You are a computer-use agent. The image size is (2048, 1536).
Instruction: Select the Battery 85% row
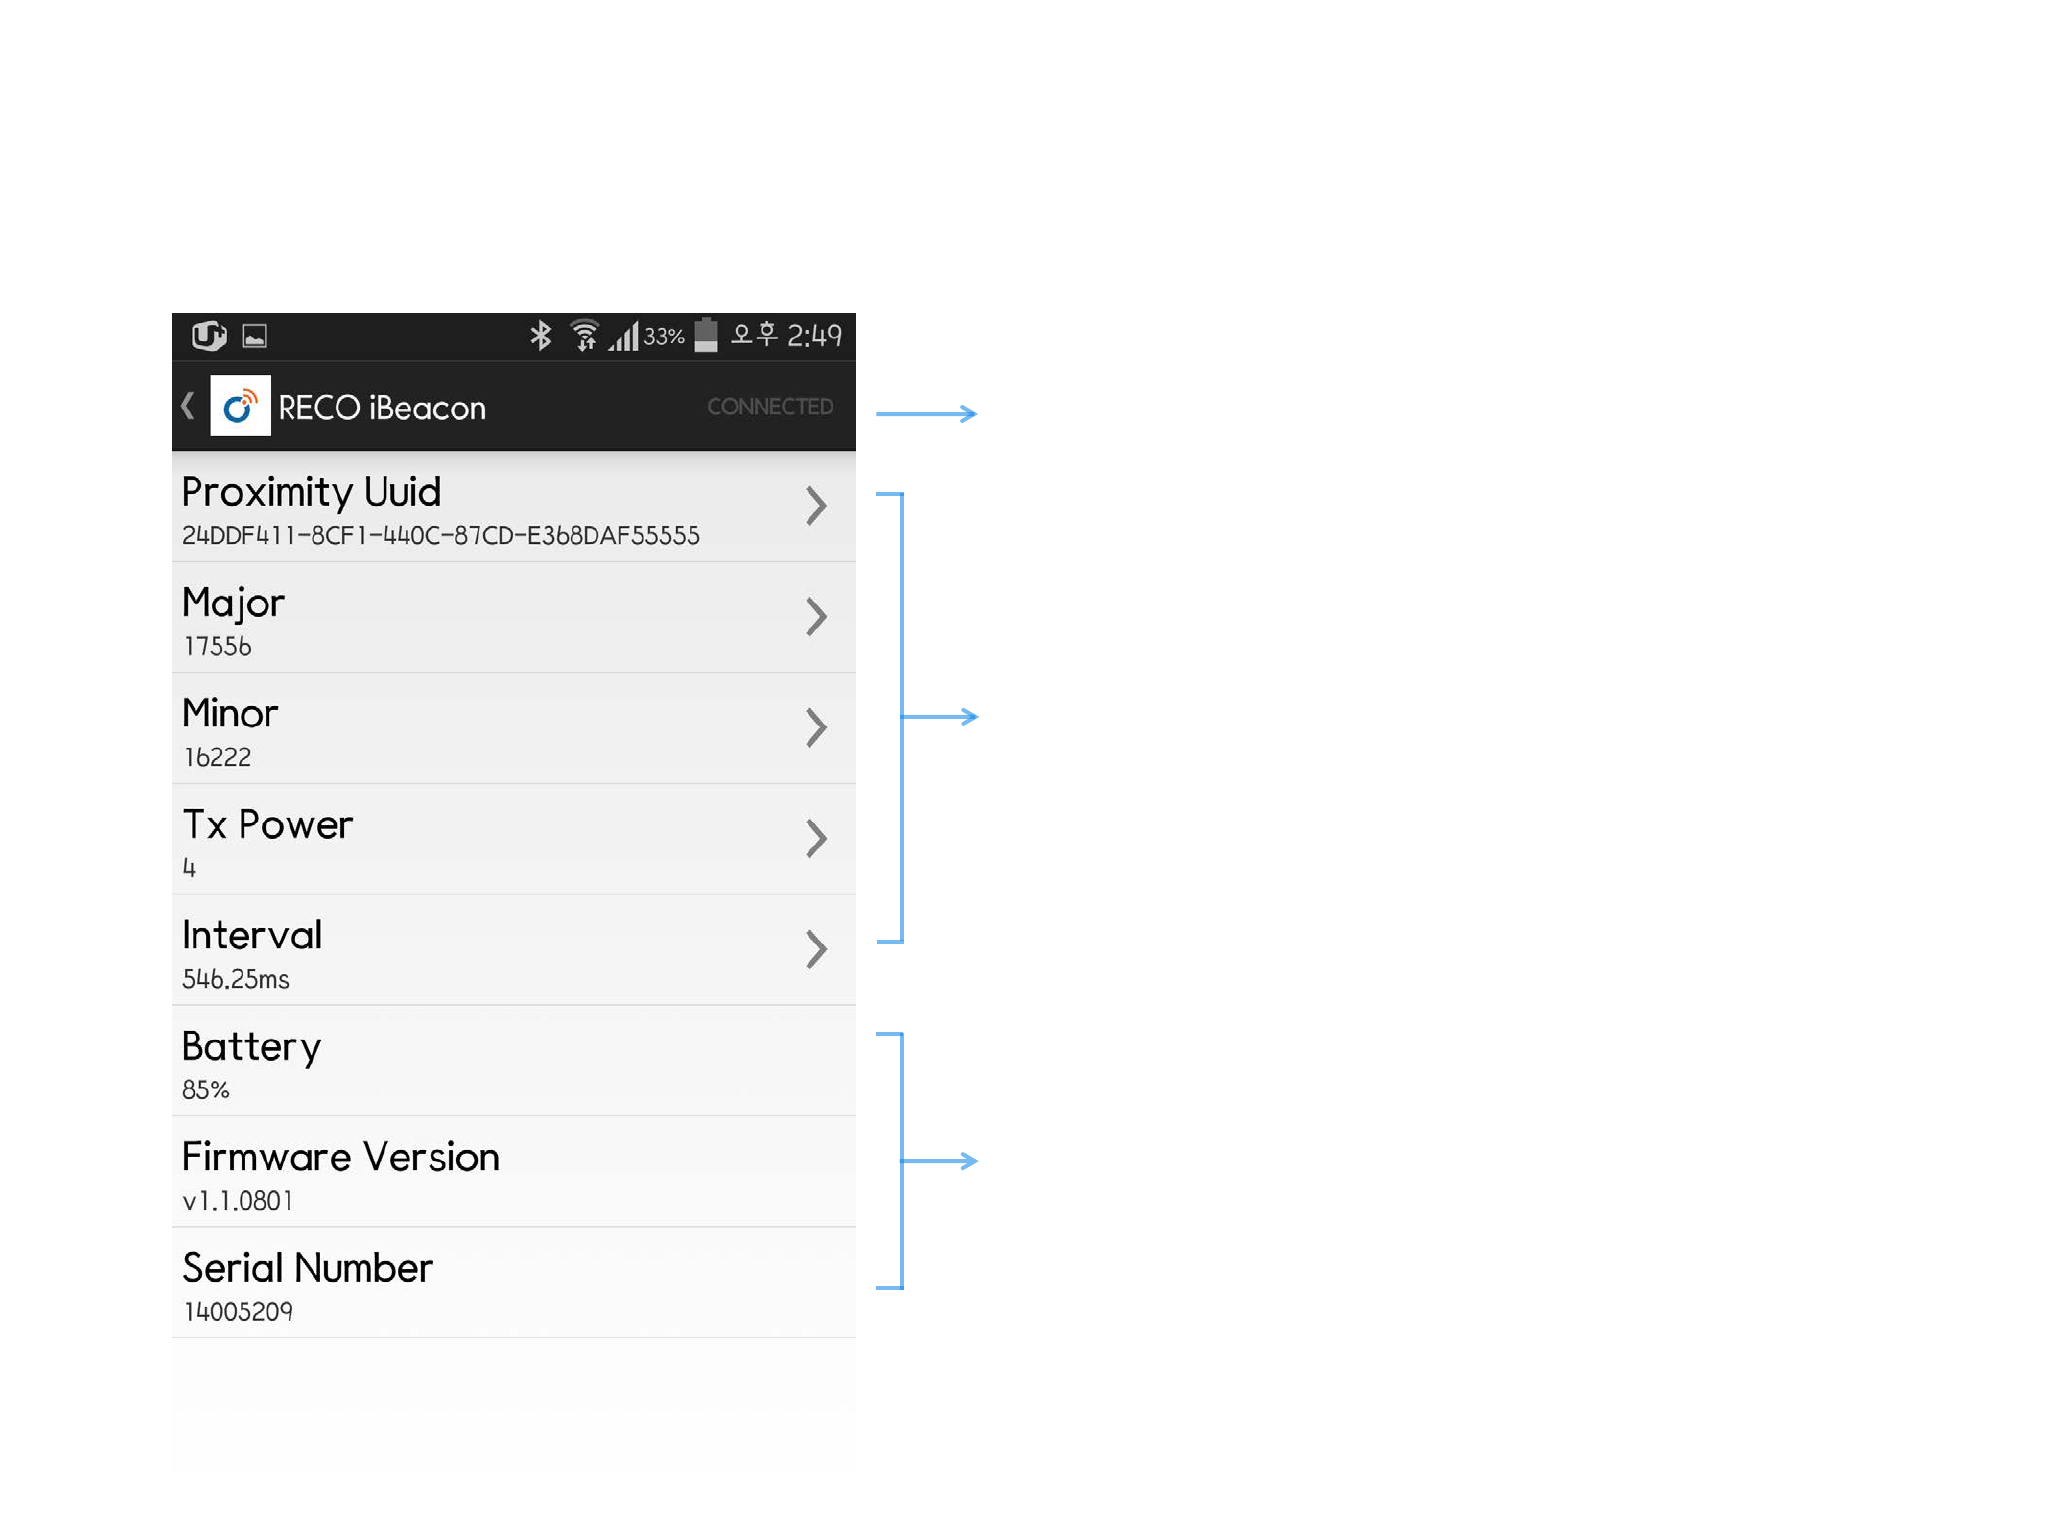pos(514,1061)
